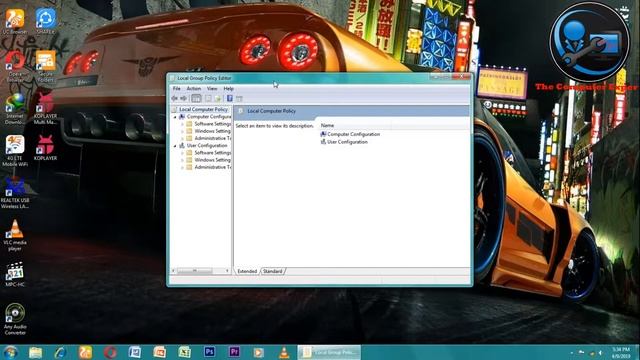Collapse the User Configuration tree node
640x360 pixels.
[x=176, y=146]
